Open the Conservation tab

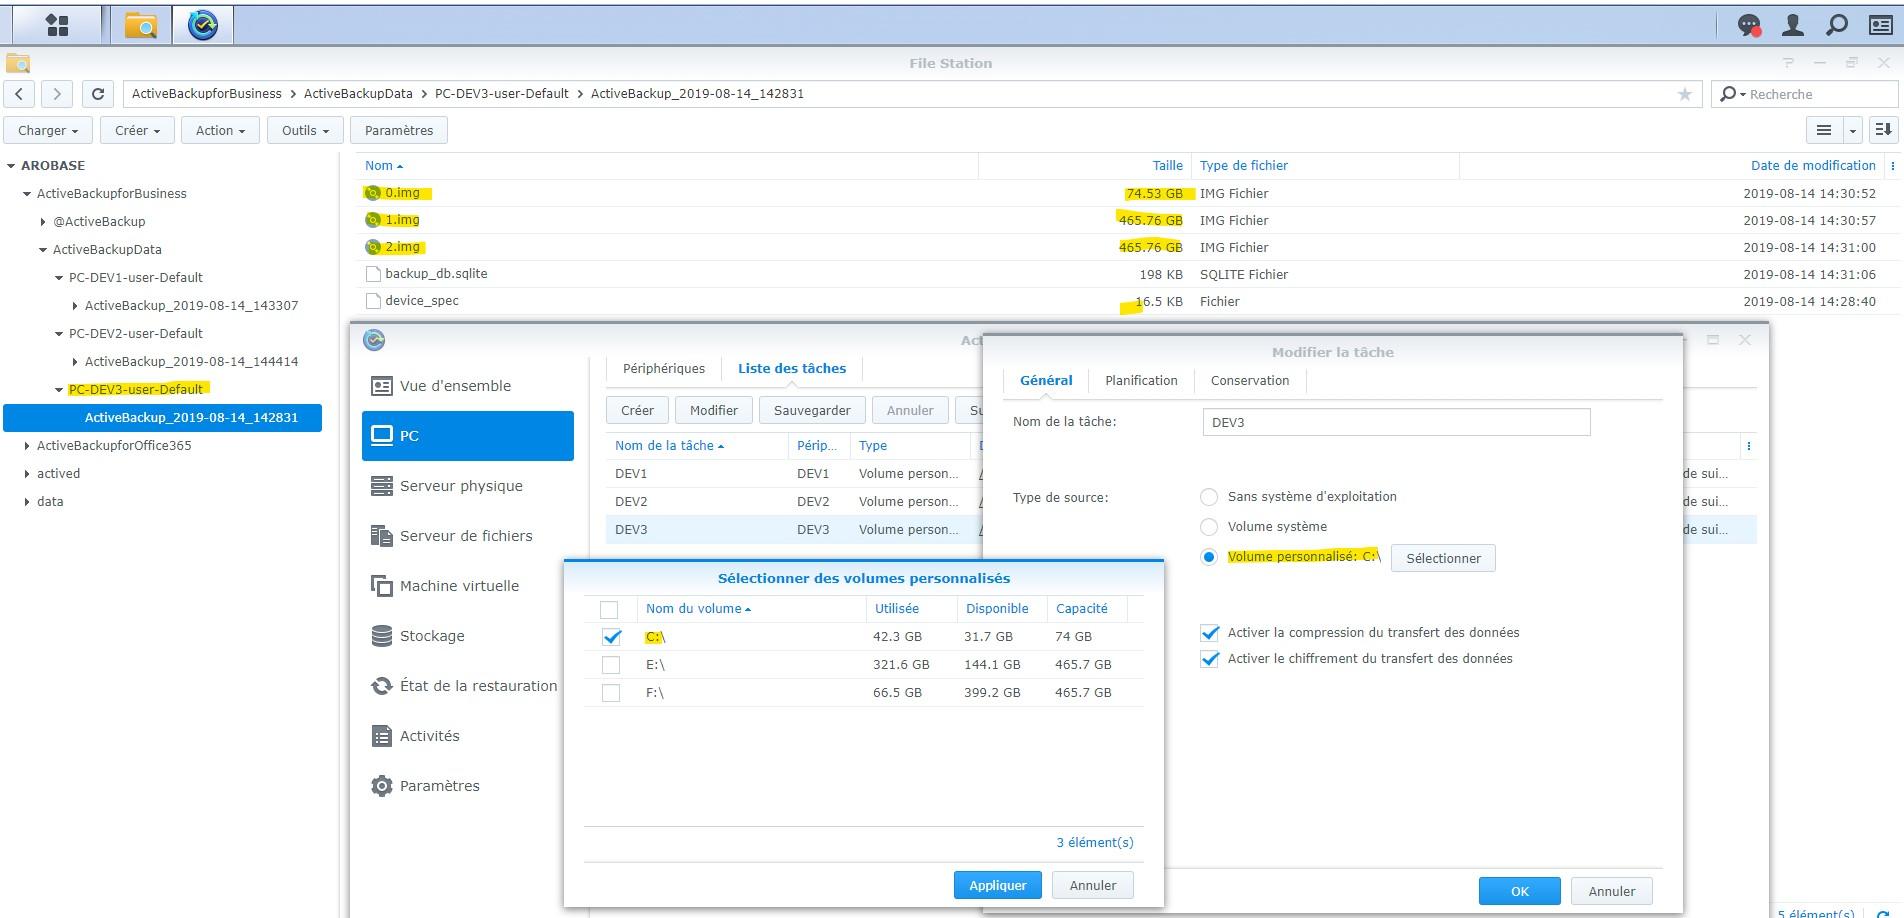tap(1250, 380)
